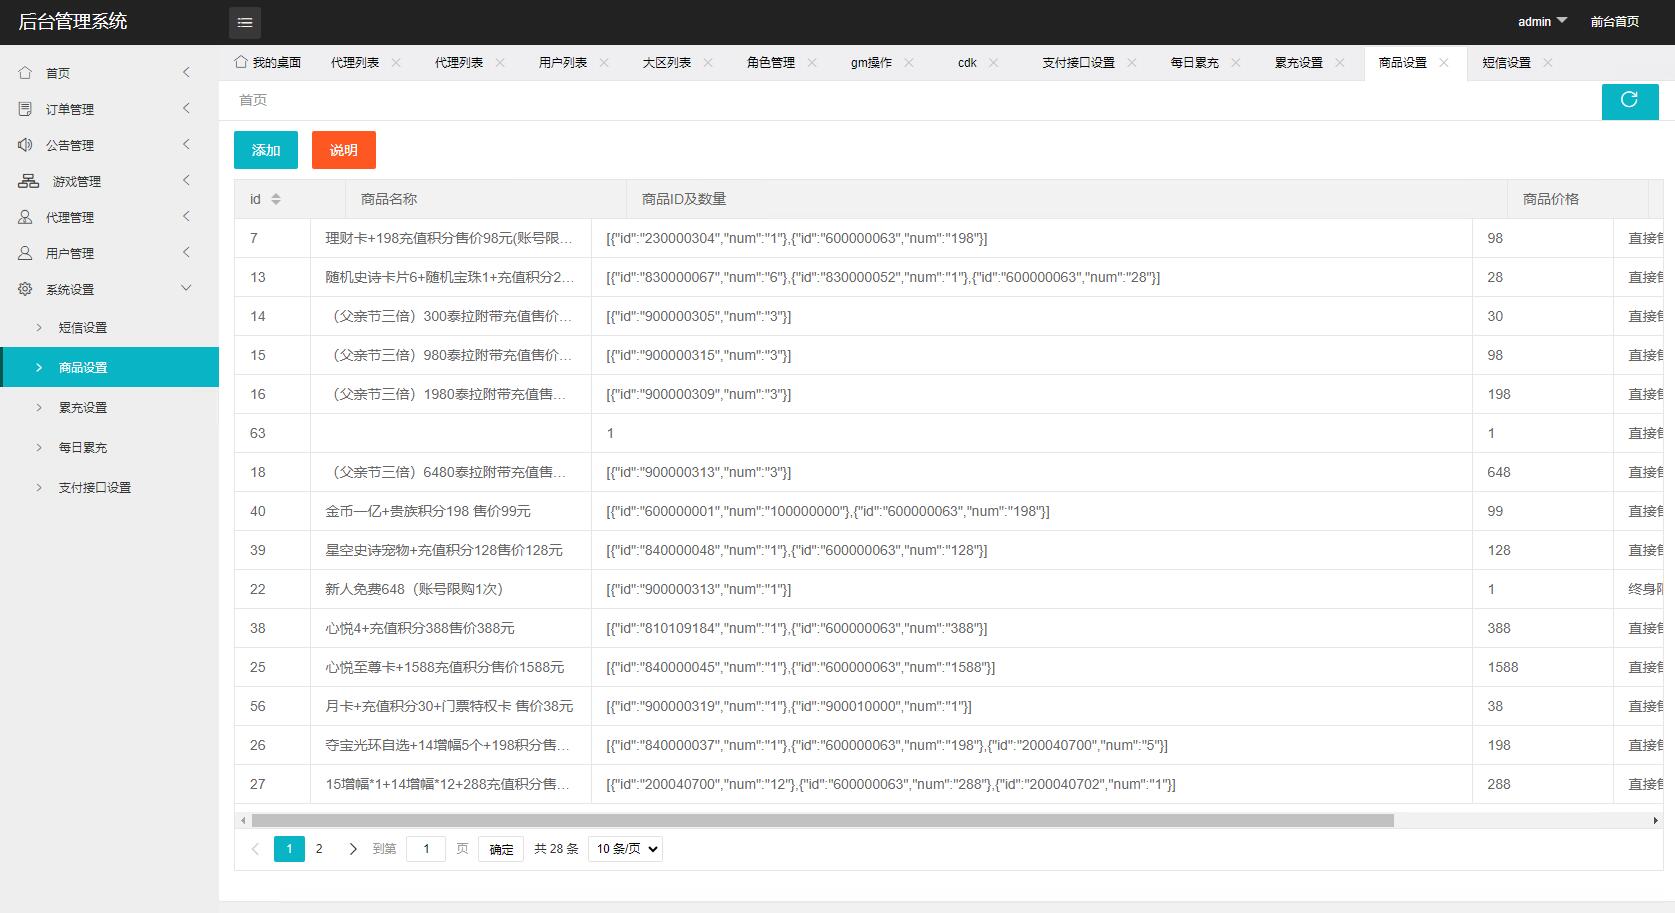Click the hamburger menu toggle icon

coord(245,22)
